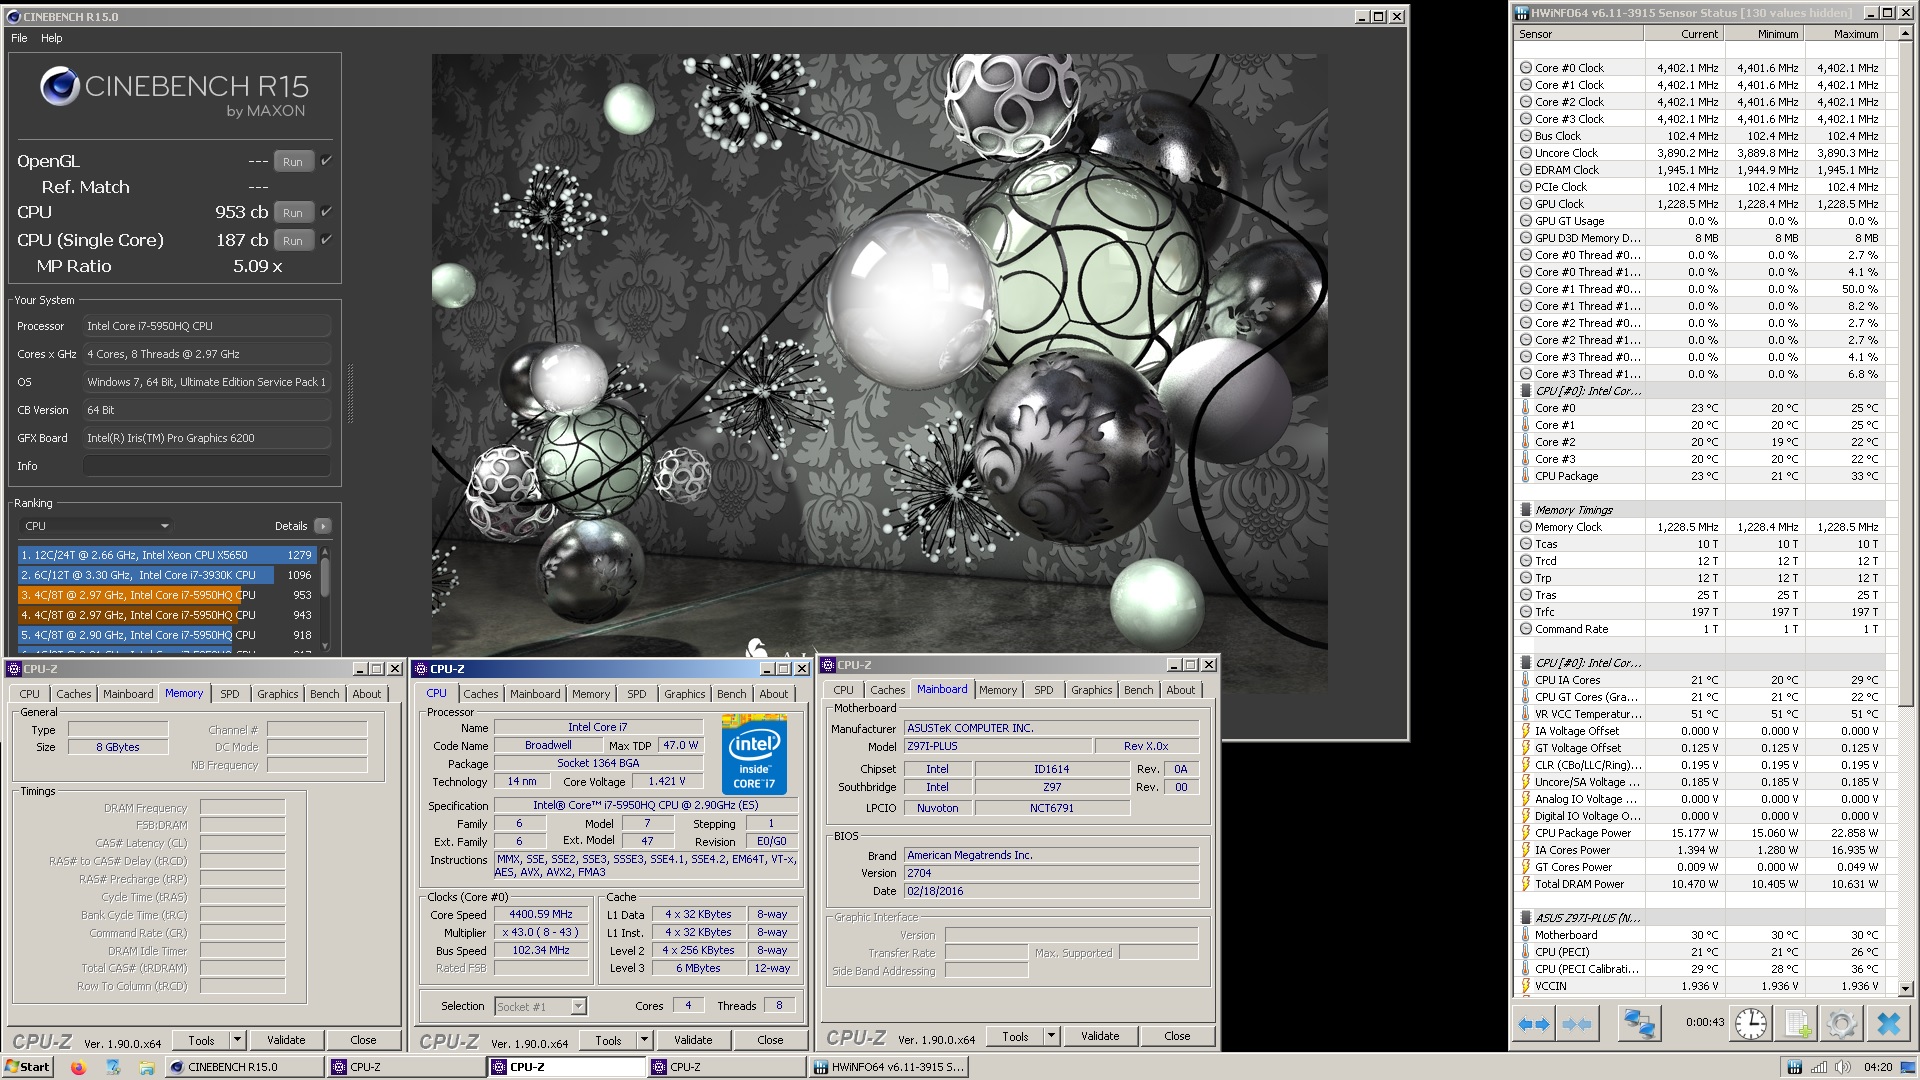Click Cinebench Details arrow icon
The height and width of the screenshot is (1080, 1920).
[322, 526]
